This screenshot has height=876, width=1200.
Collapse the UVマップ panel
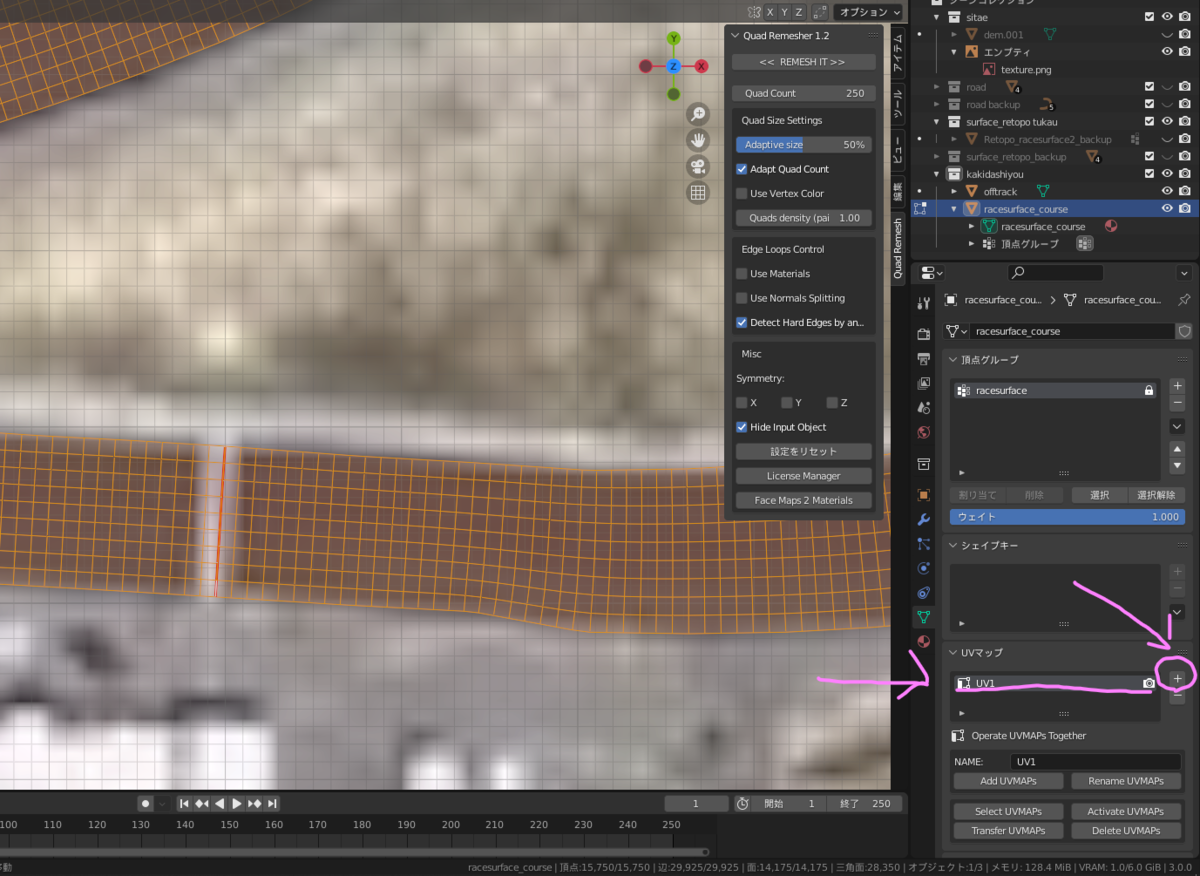[x=954, y=652]
